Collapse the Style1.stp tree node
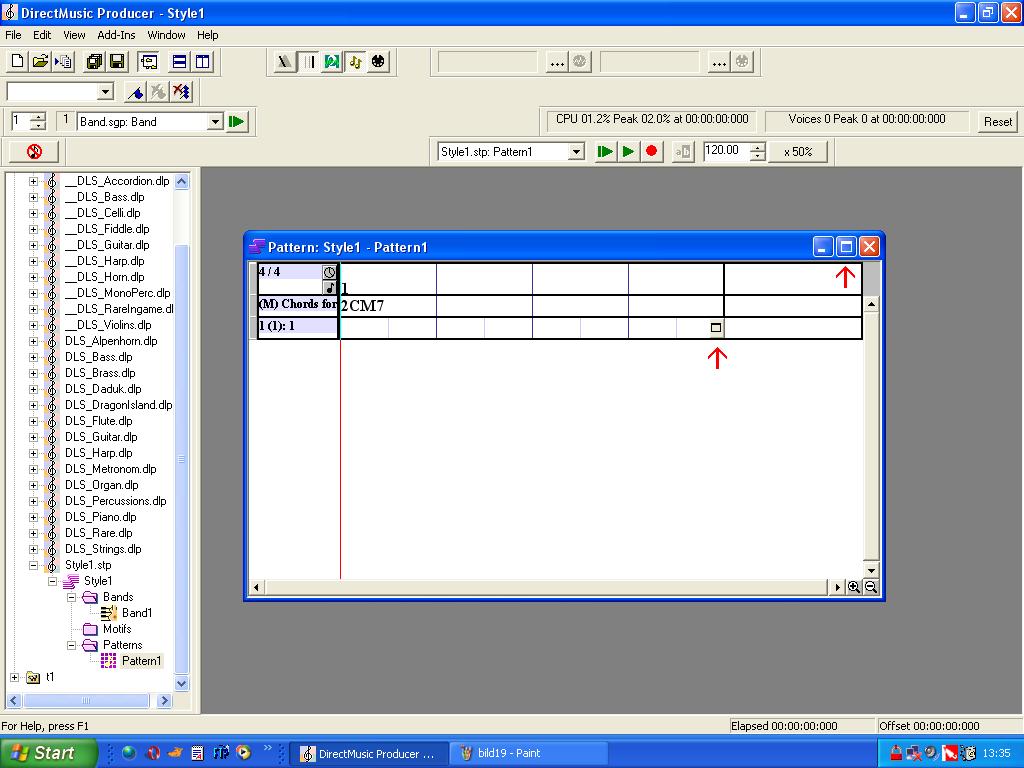This screenshot has height=768, width=1024. (x=33, y=565)
